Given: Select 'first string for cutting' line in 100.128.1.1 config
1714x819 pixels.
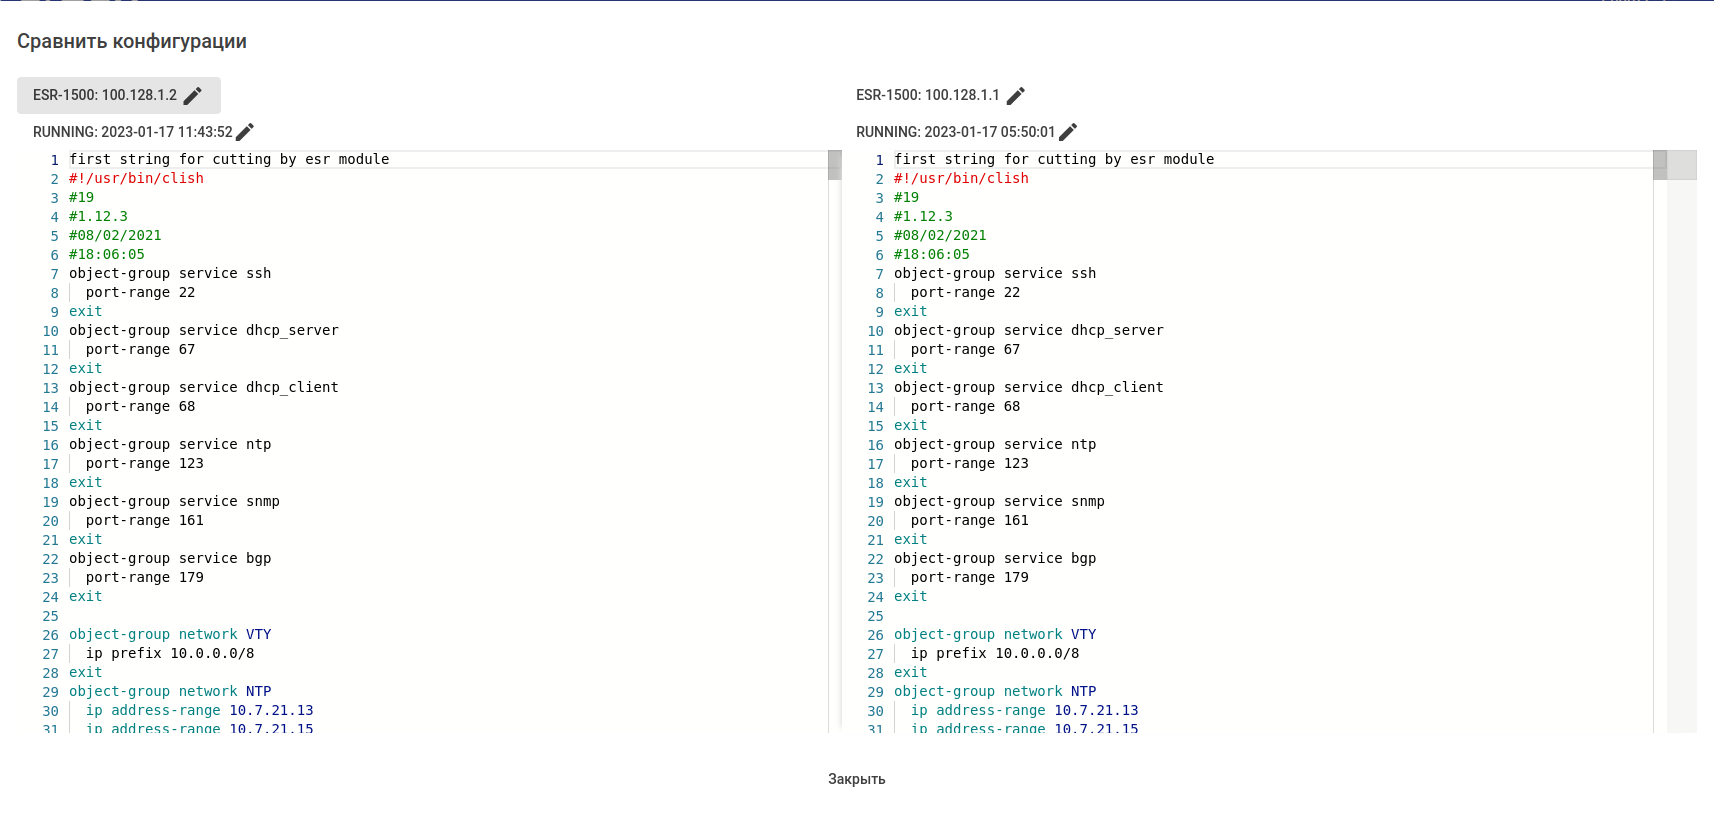Looking at the screenshot, I should (x=1054, y=159).
